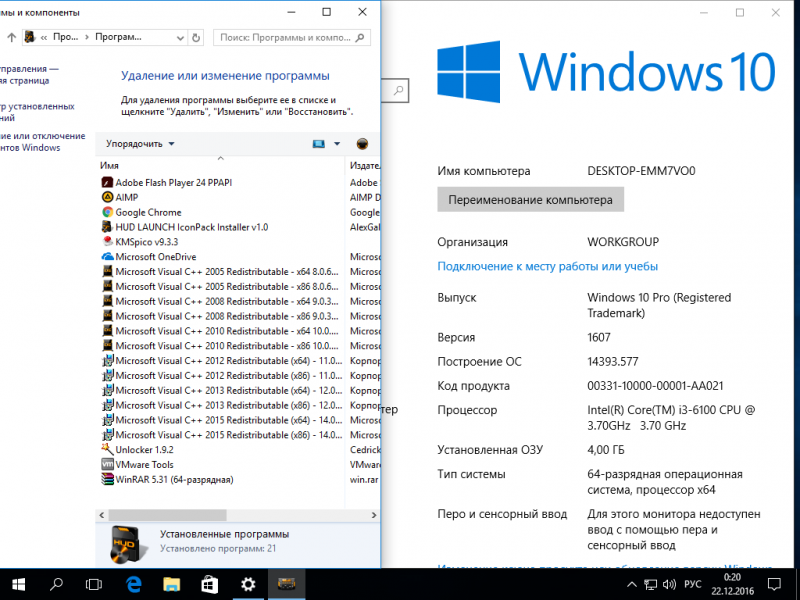Click the search magnifier in settings window
This screenshot has height=600, width=800.
(x=398, y=91)
